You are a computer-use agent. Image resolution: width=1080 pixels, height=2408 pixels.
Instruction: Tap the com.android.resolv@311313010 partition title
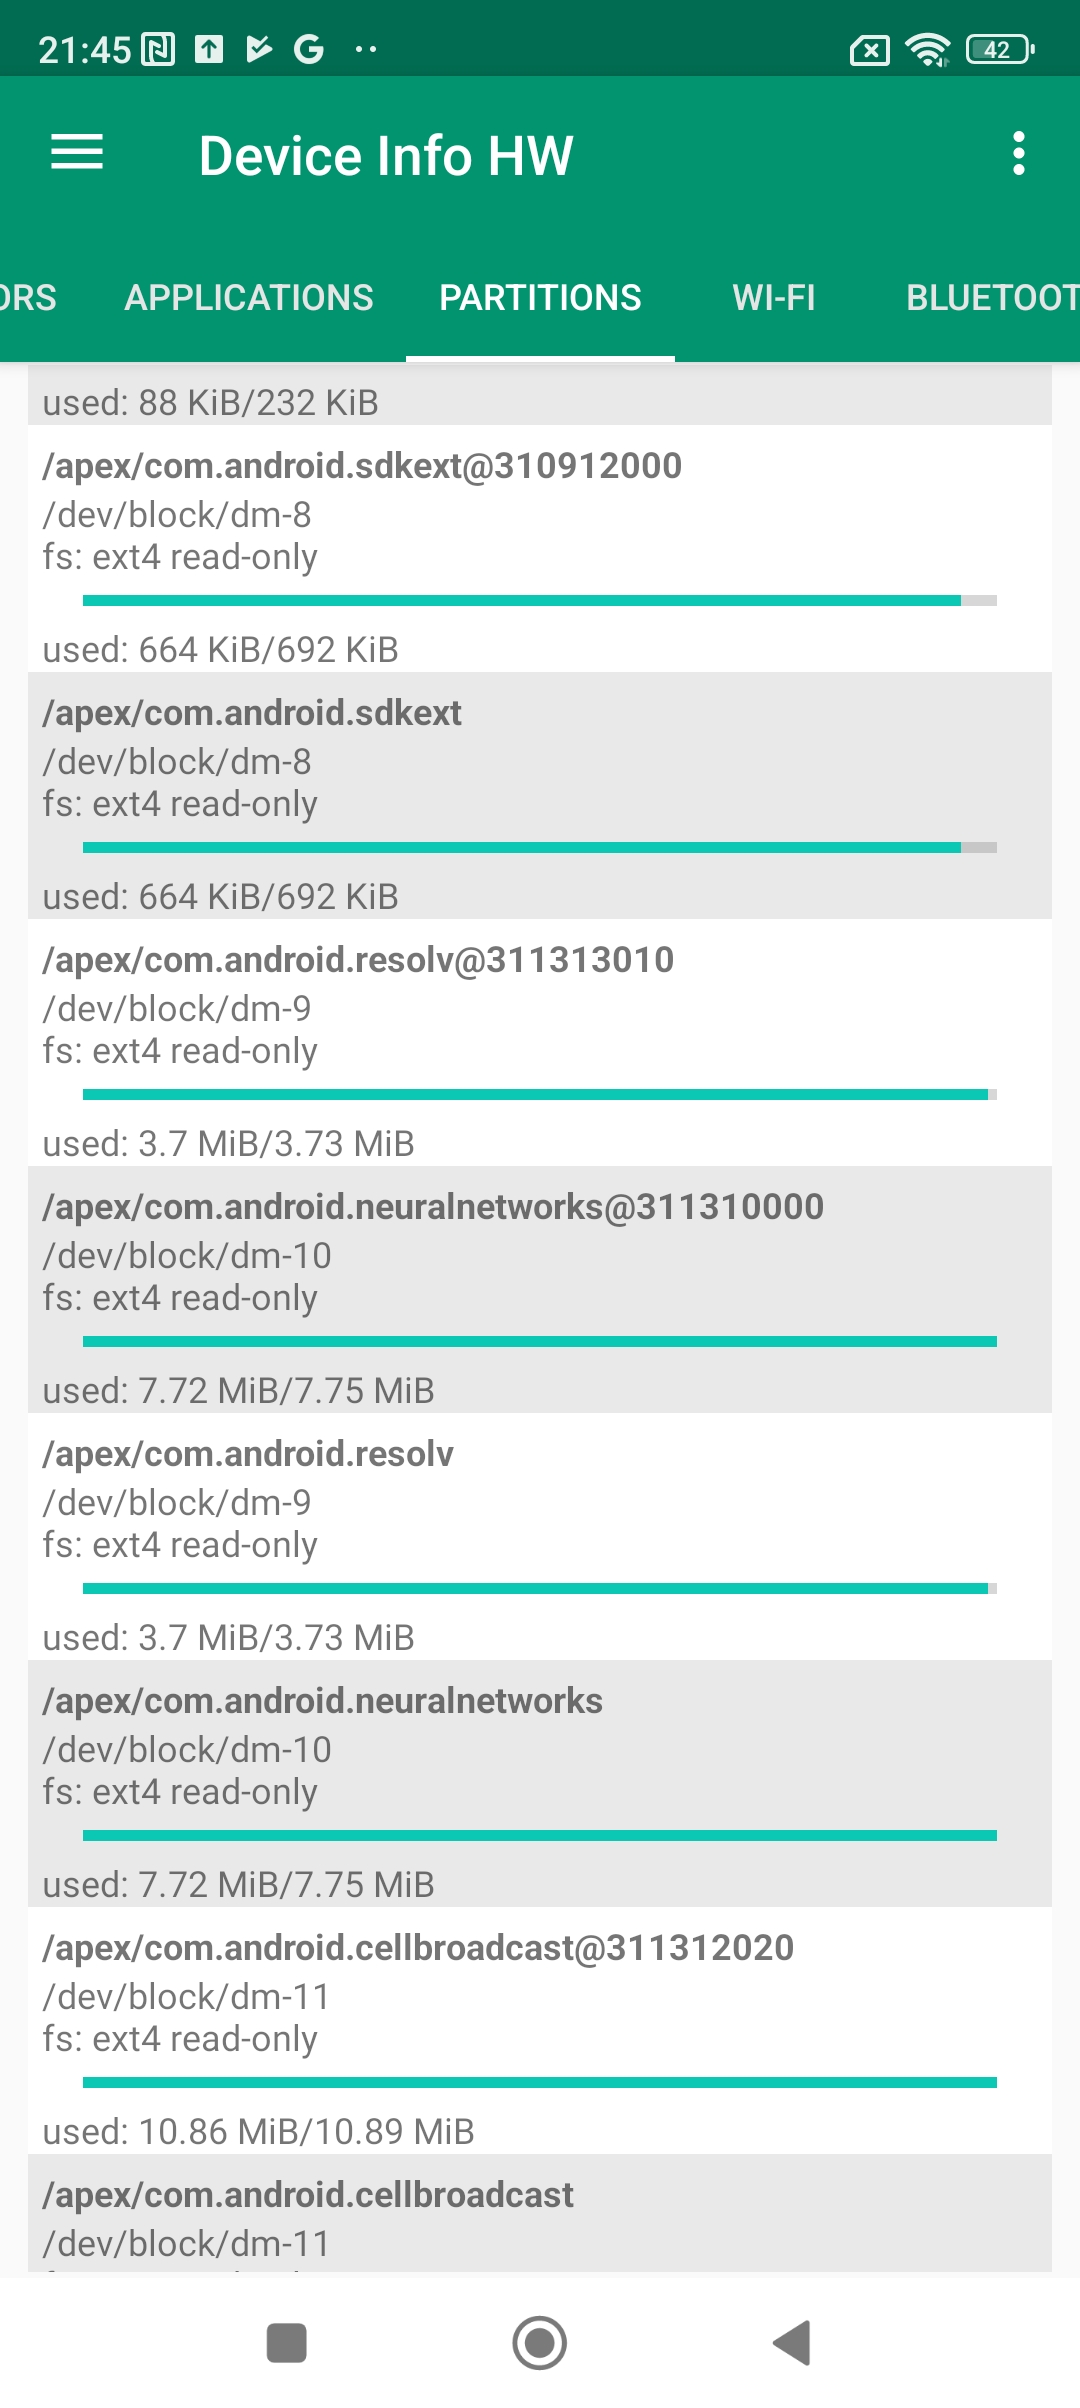pyautogui.click(x=358, y=960)
